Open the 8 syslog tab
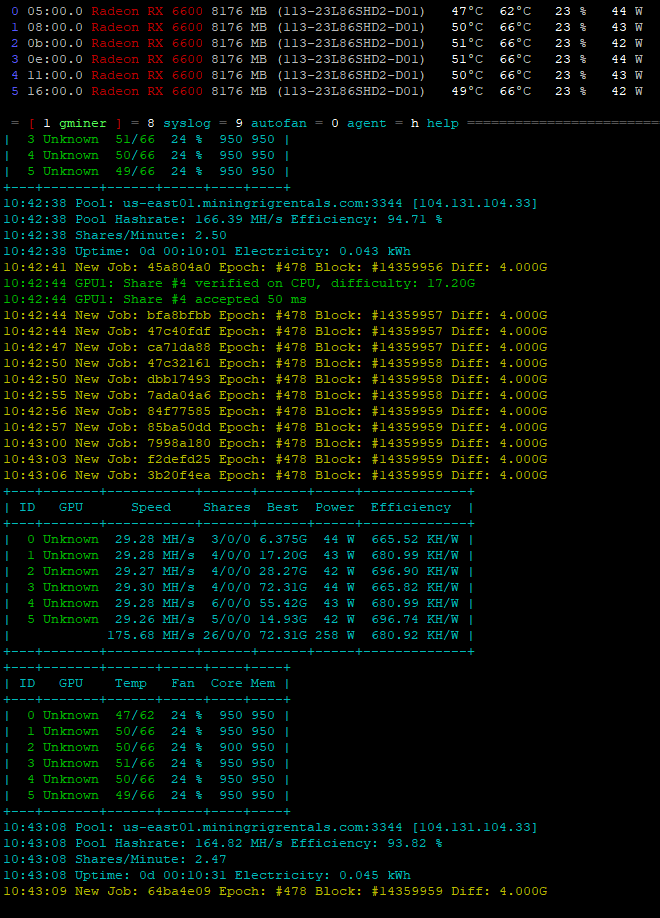The image size is (660, 918). pos(179,124)
